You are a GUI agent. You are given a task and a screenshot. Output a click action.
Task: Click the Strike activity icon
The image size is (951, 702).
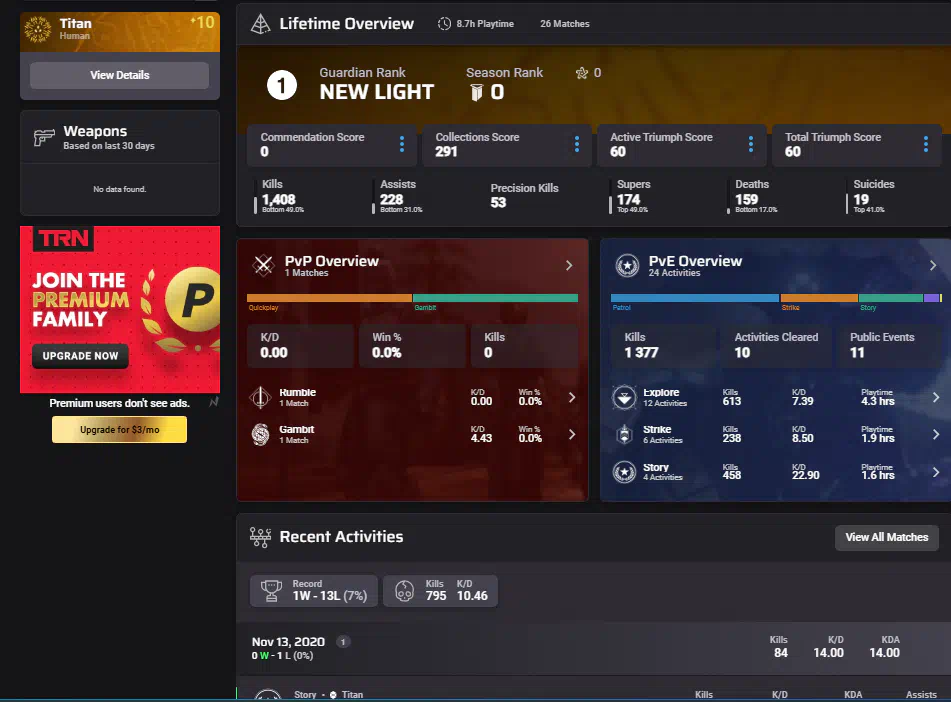pos(624,434)
